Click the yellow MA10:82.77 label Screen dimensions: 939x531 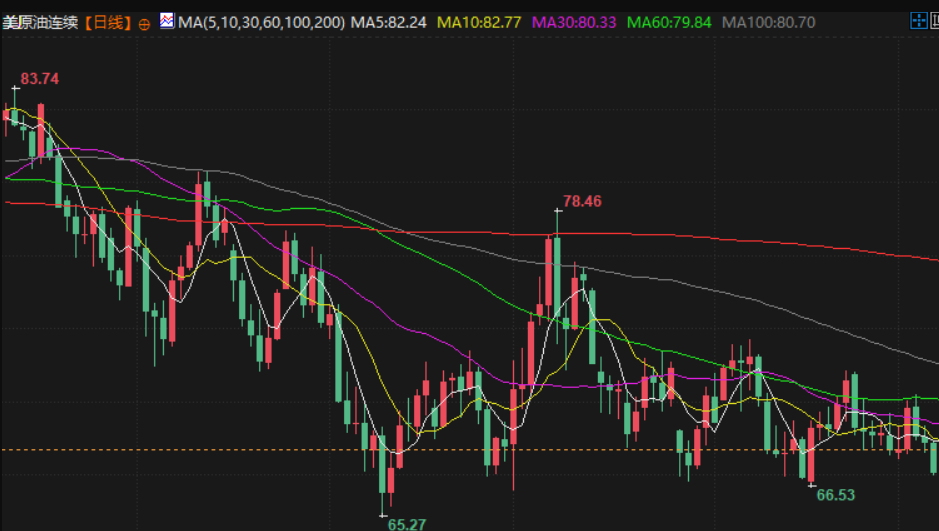pyautogui.click(x=478, y=23)
